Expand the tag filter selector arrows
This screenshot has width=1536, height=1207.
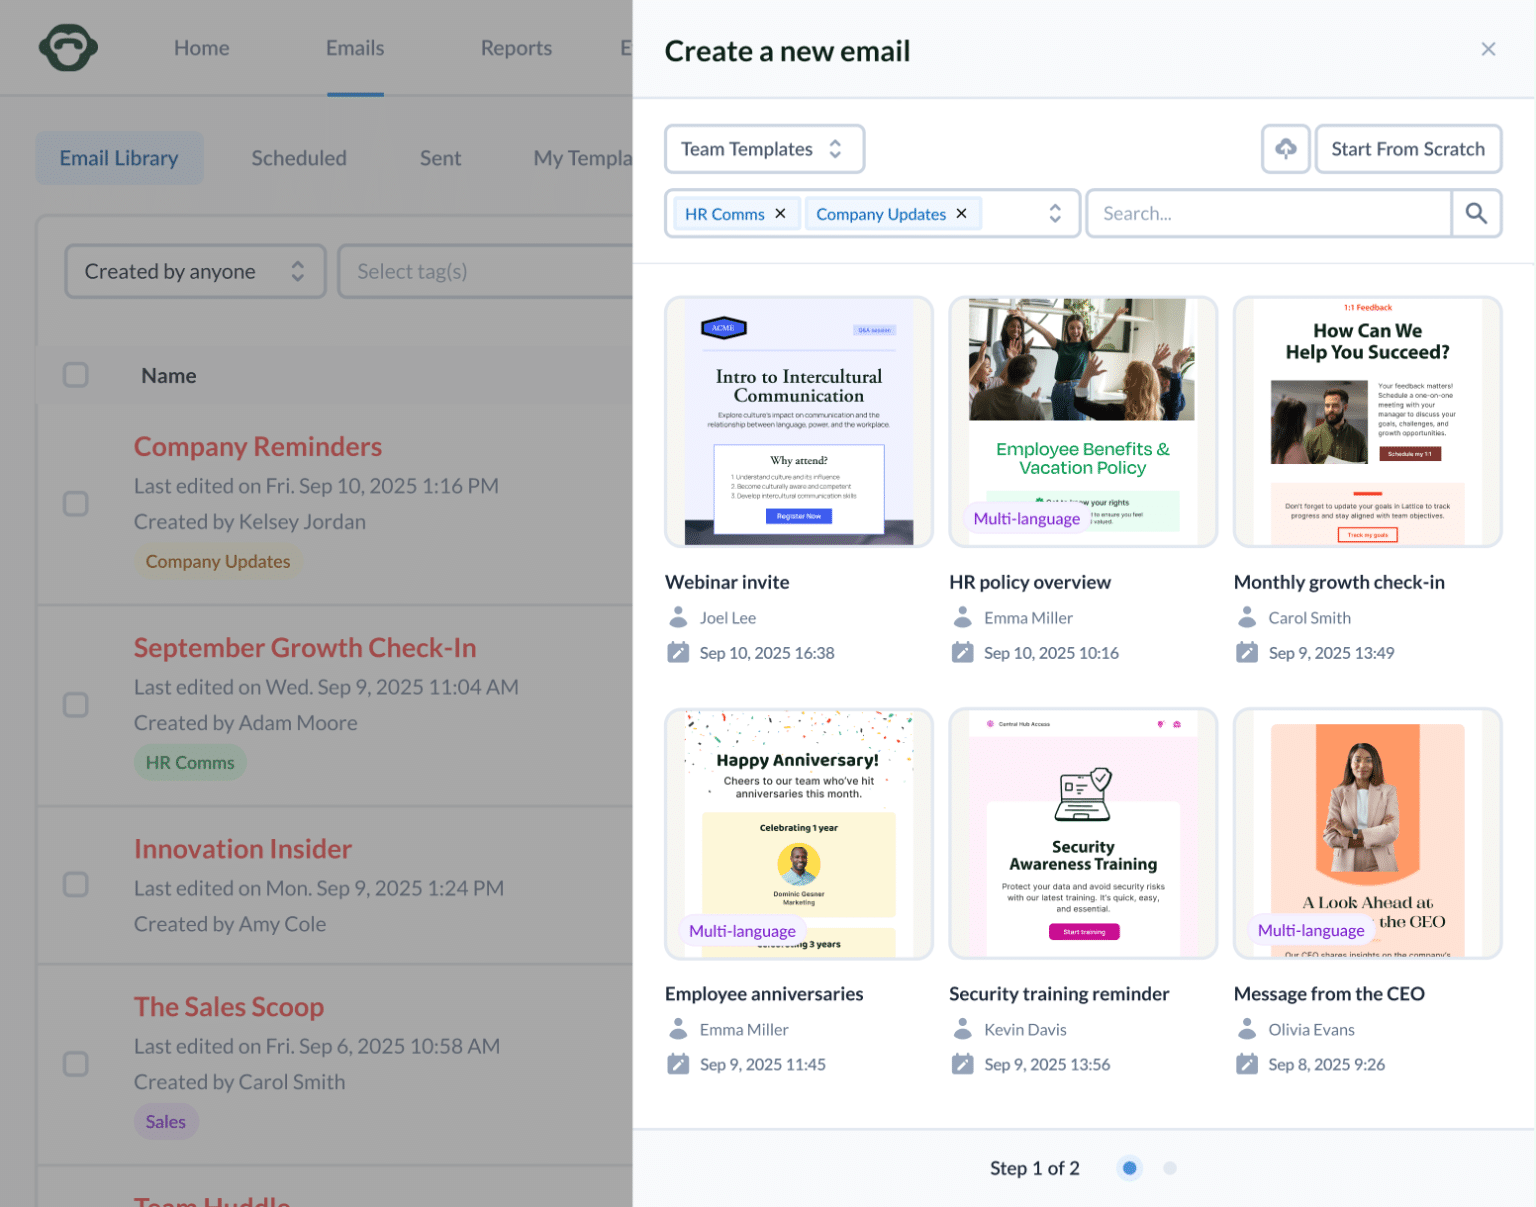pyautogui.click(x=1055, y=214)
